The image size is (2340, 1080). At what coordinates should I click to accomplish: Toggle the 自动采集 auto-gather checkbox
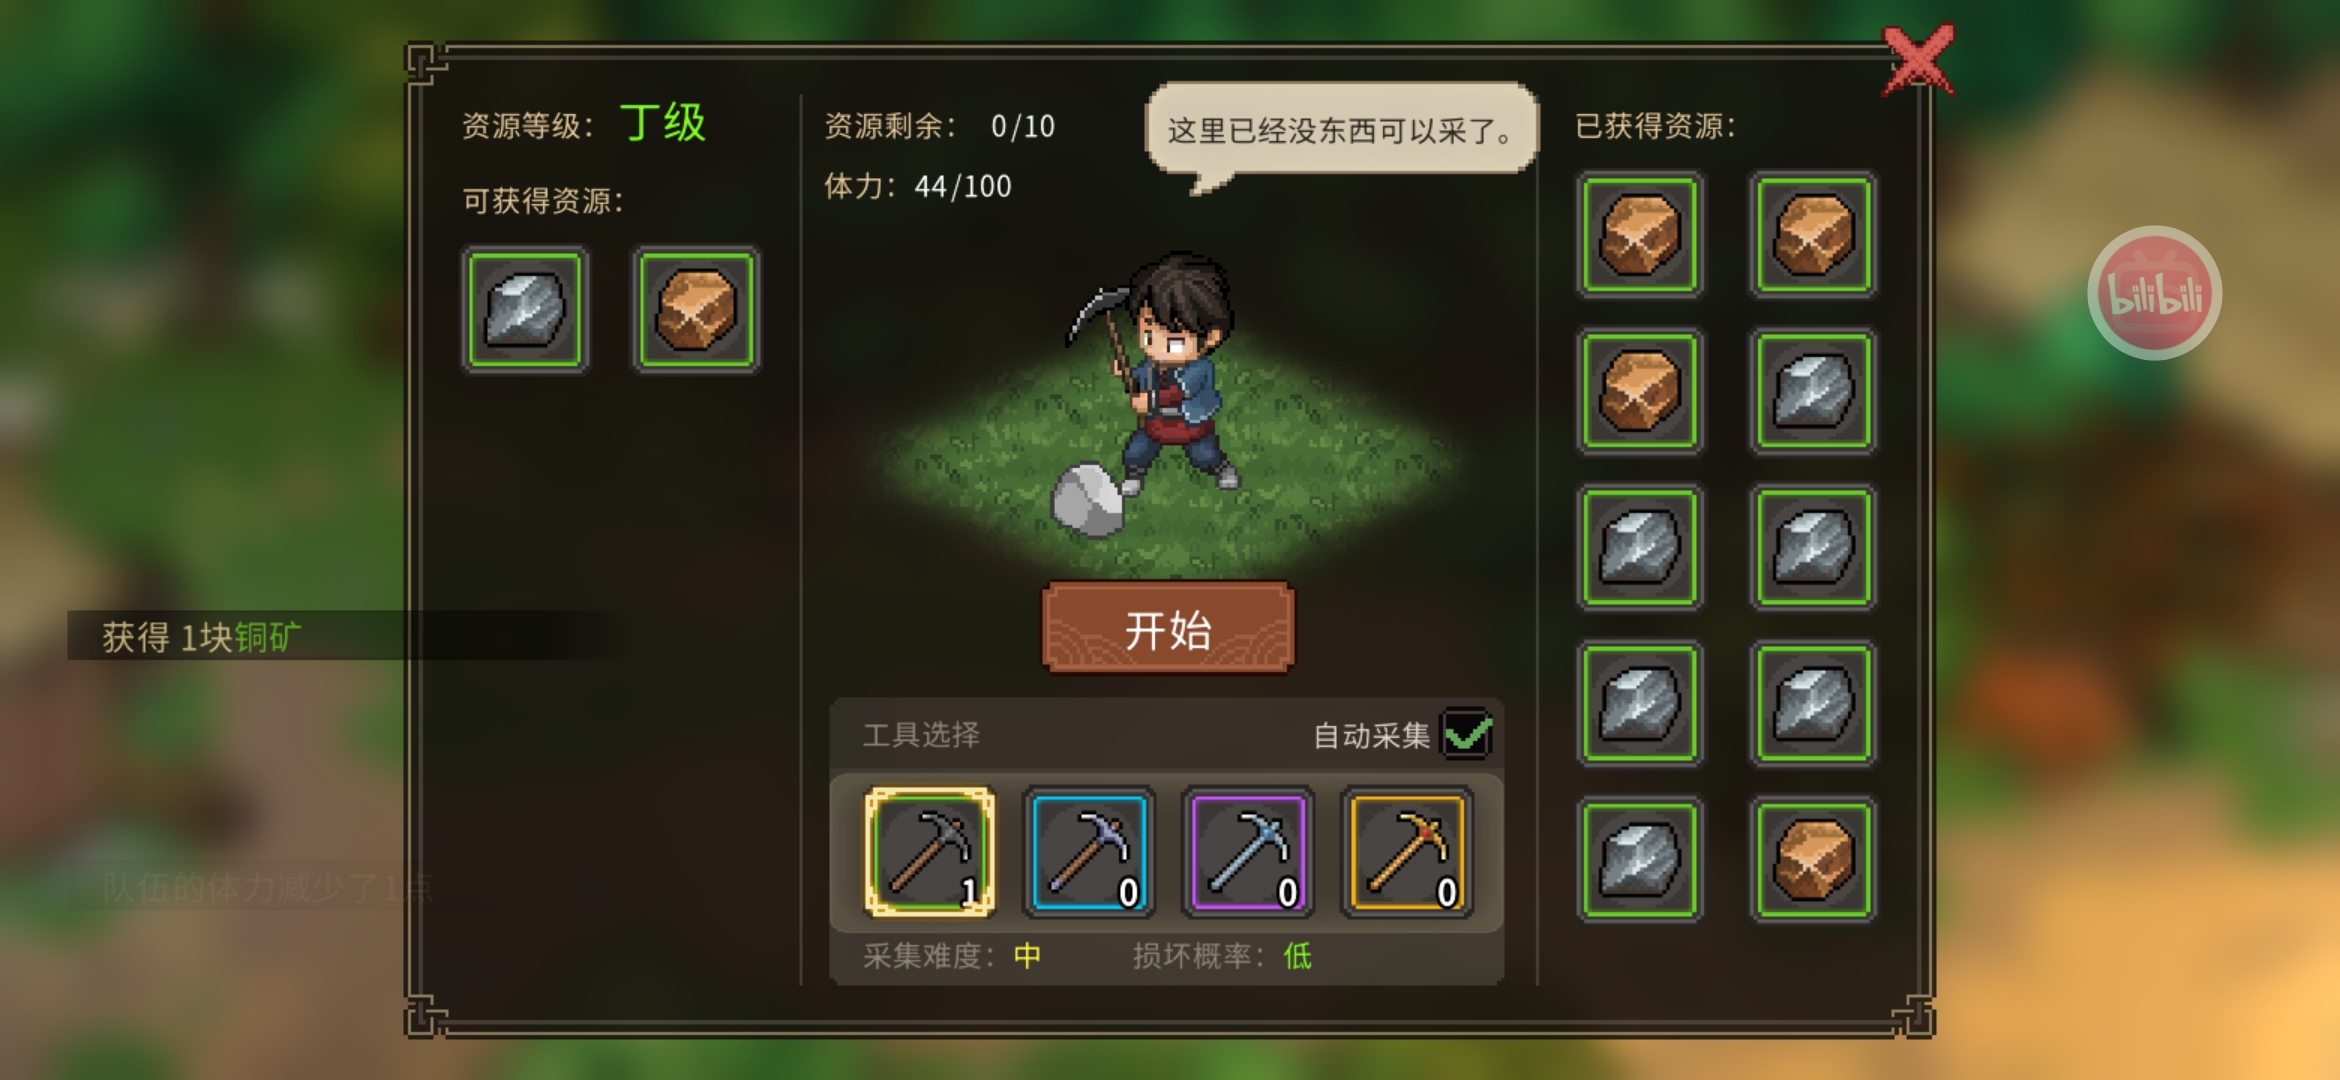(1467, 735)
